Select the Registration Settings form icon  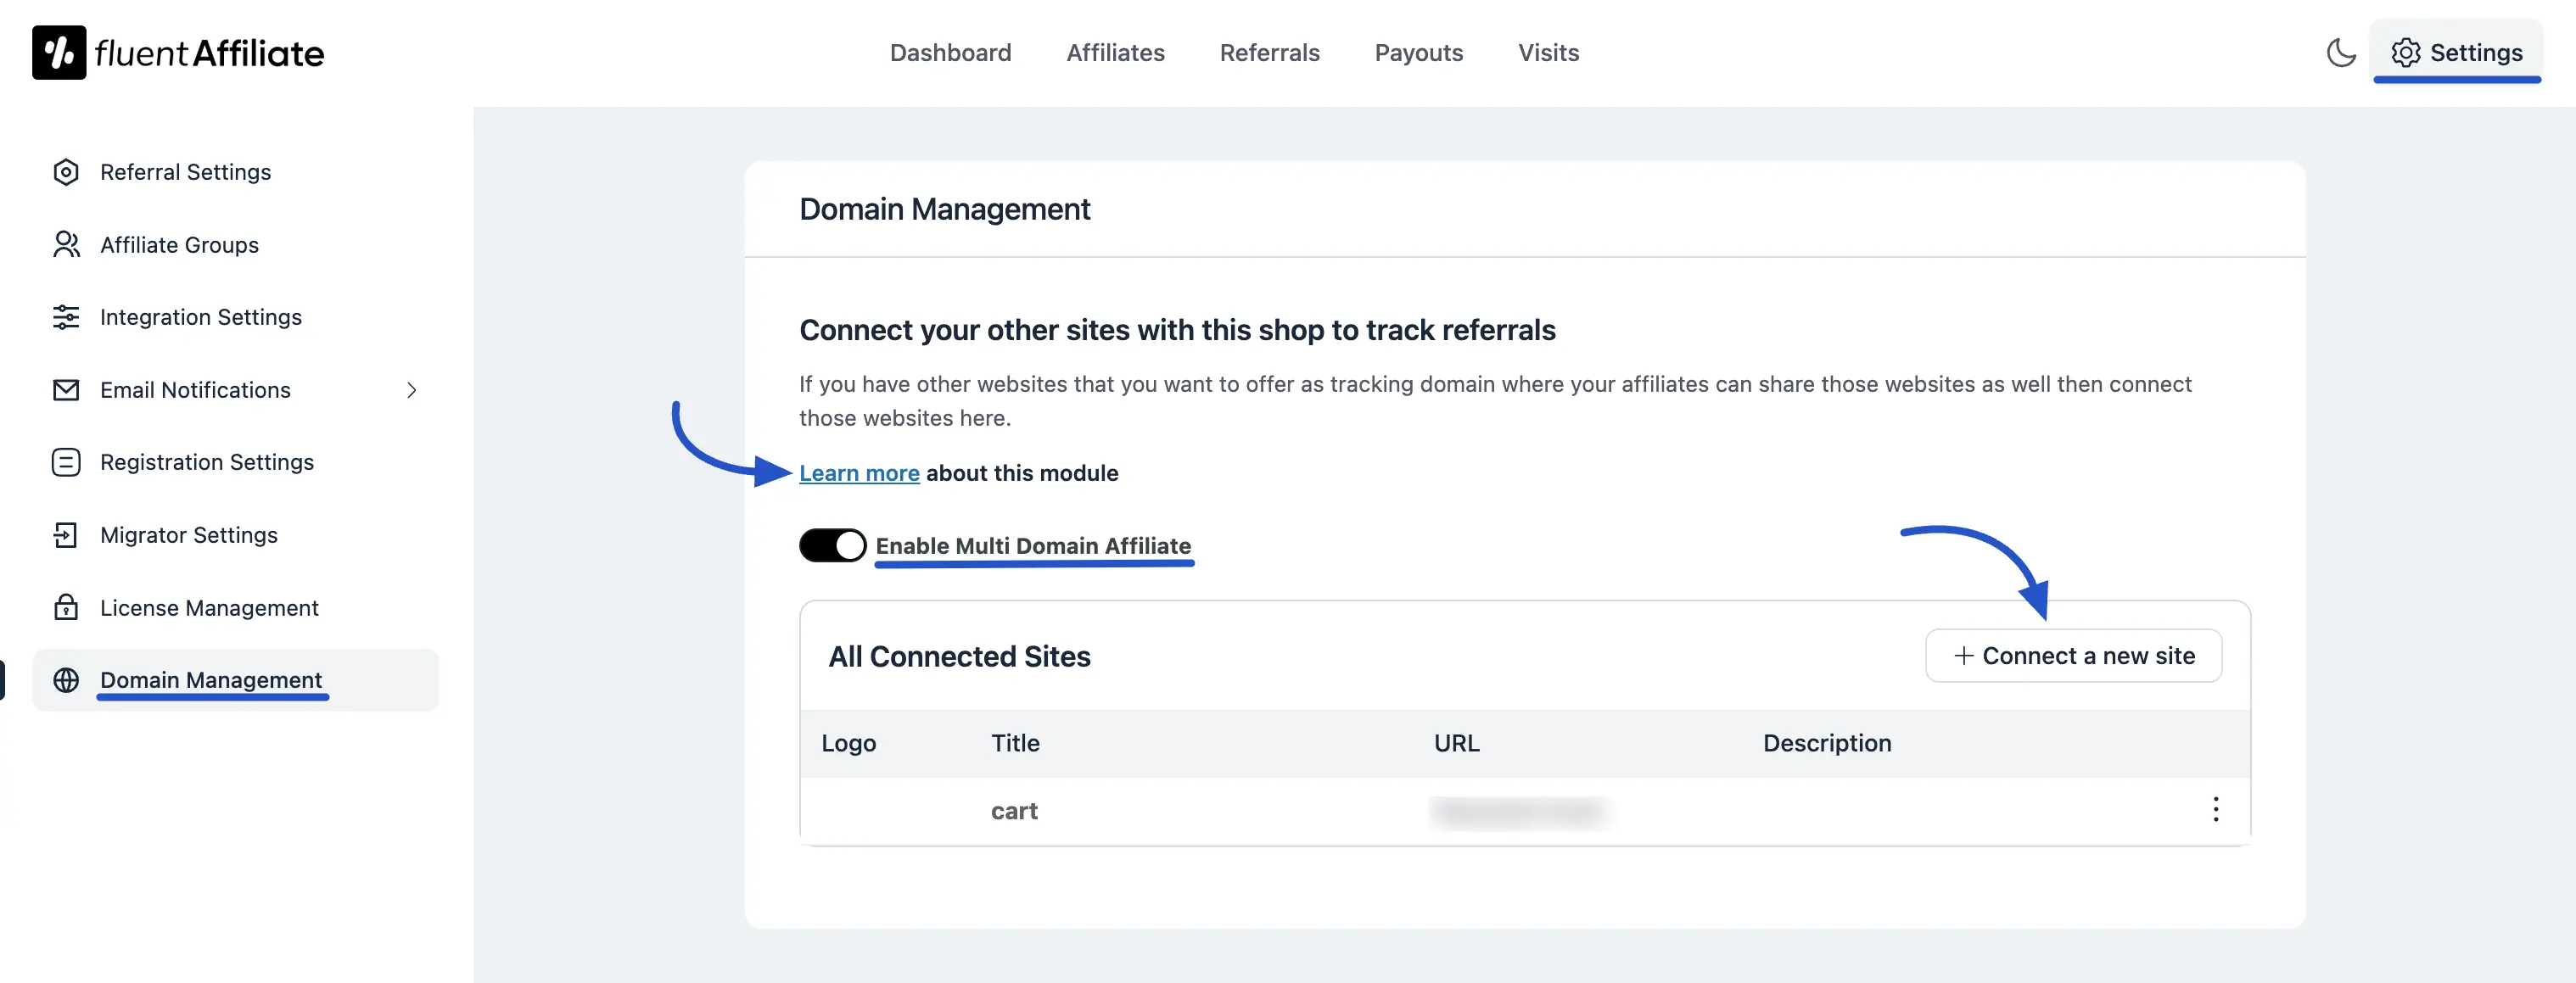(x=66, y=462)
